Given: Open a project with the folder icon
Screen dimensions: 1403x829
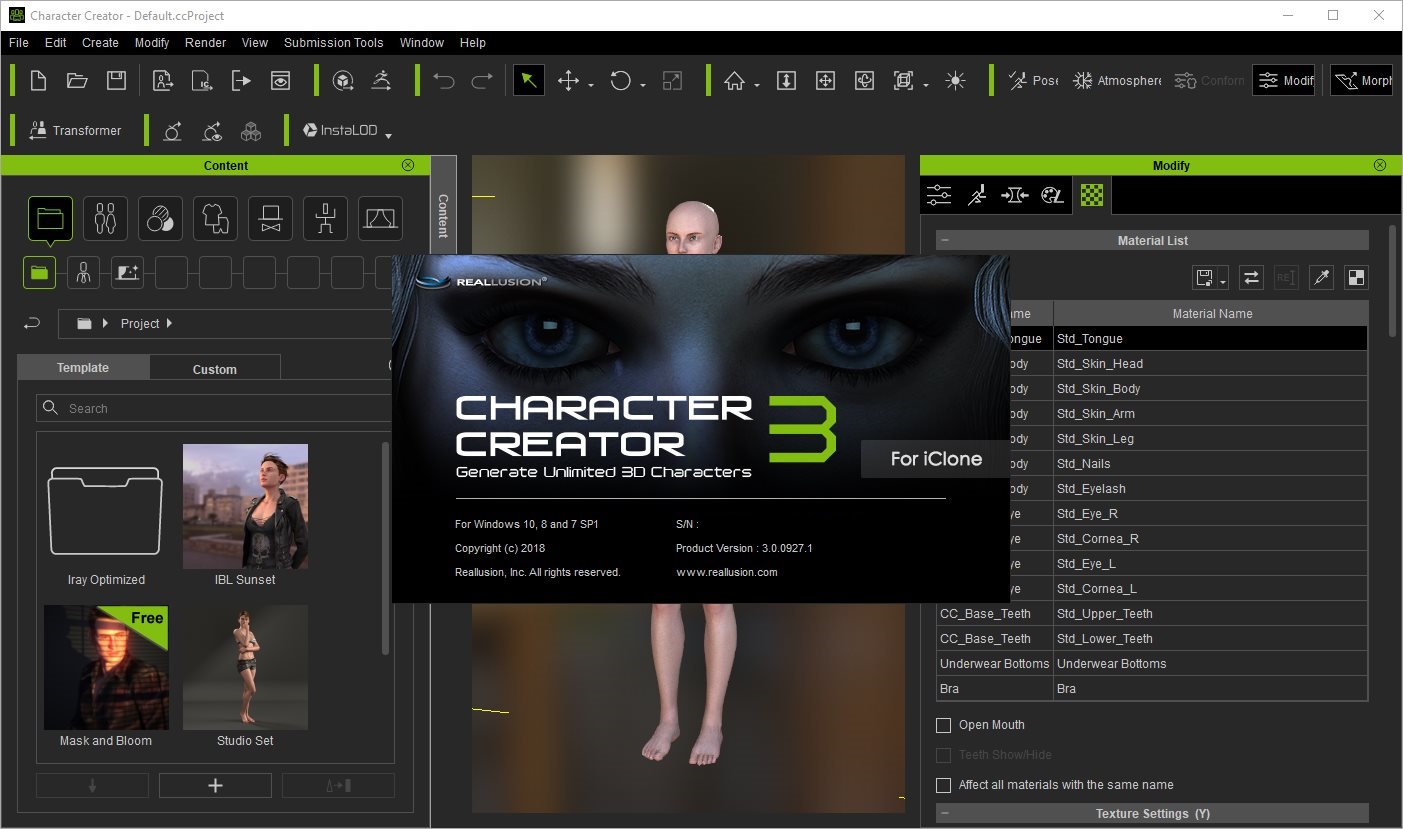Looking at the screenshot, I should coord(77,81).
